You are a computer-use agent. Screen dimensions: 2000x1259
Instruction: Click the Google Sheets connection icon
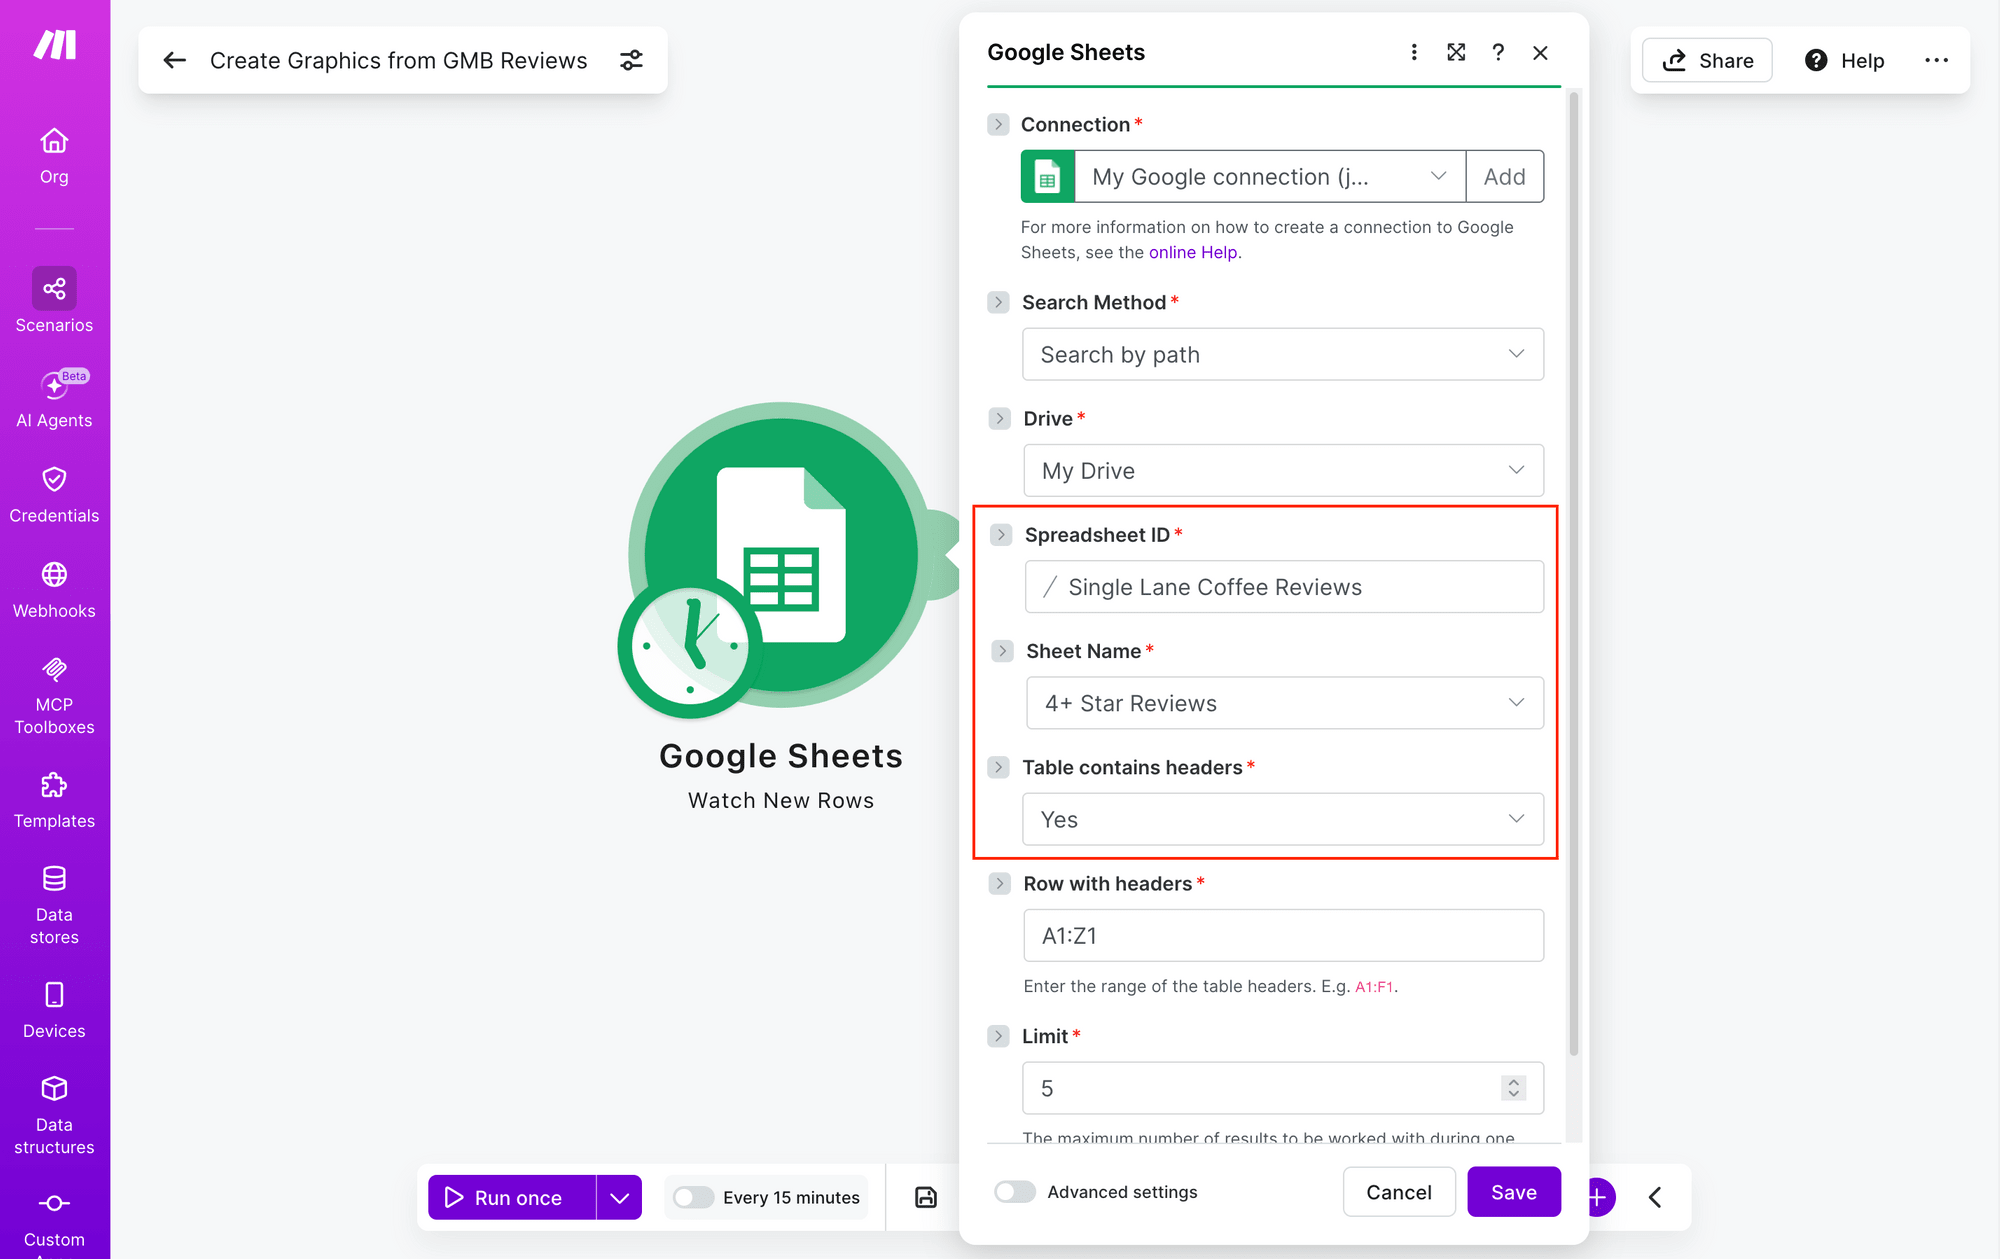tap(1047, 177)
